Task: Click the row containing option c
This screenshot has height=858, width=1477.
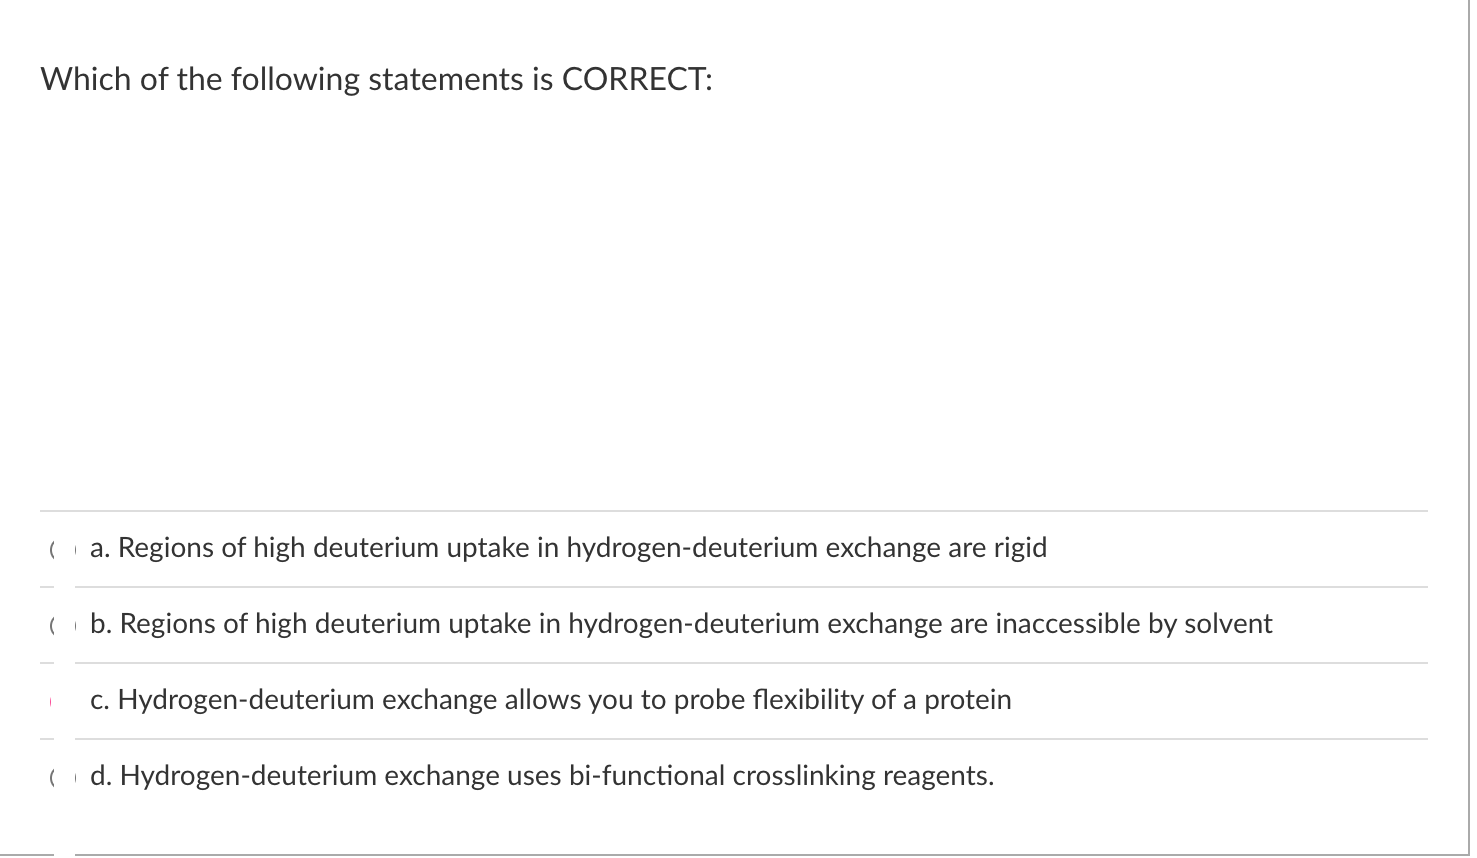Action: pos(700,700)
